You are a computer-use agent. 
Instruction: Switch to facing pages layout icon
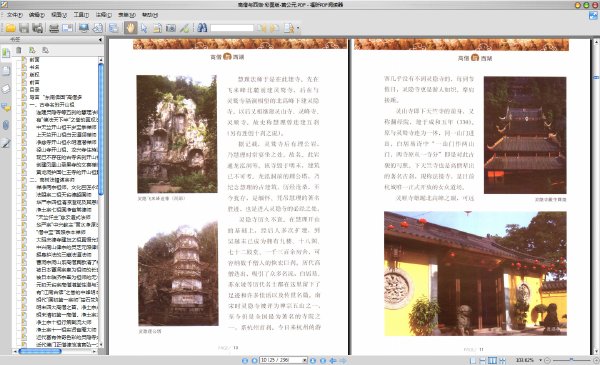click(492, 360)
